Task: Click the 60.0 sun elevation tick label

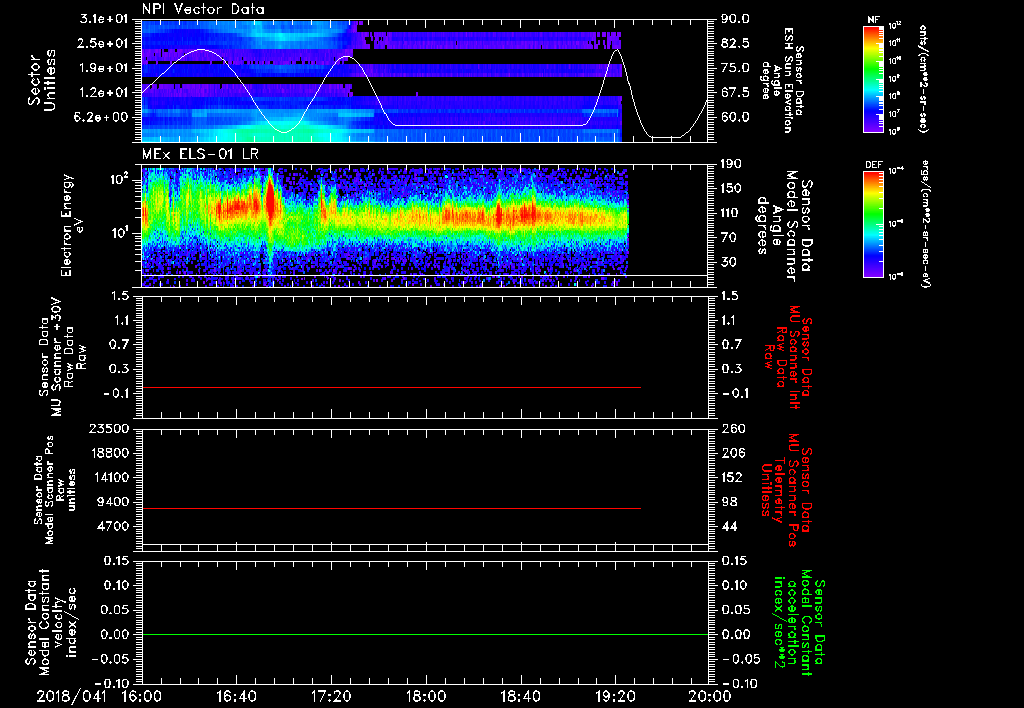Action: tap(735, 118)
